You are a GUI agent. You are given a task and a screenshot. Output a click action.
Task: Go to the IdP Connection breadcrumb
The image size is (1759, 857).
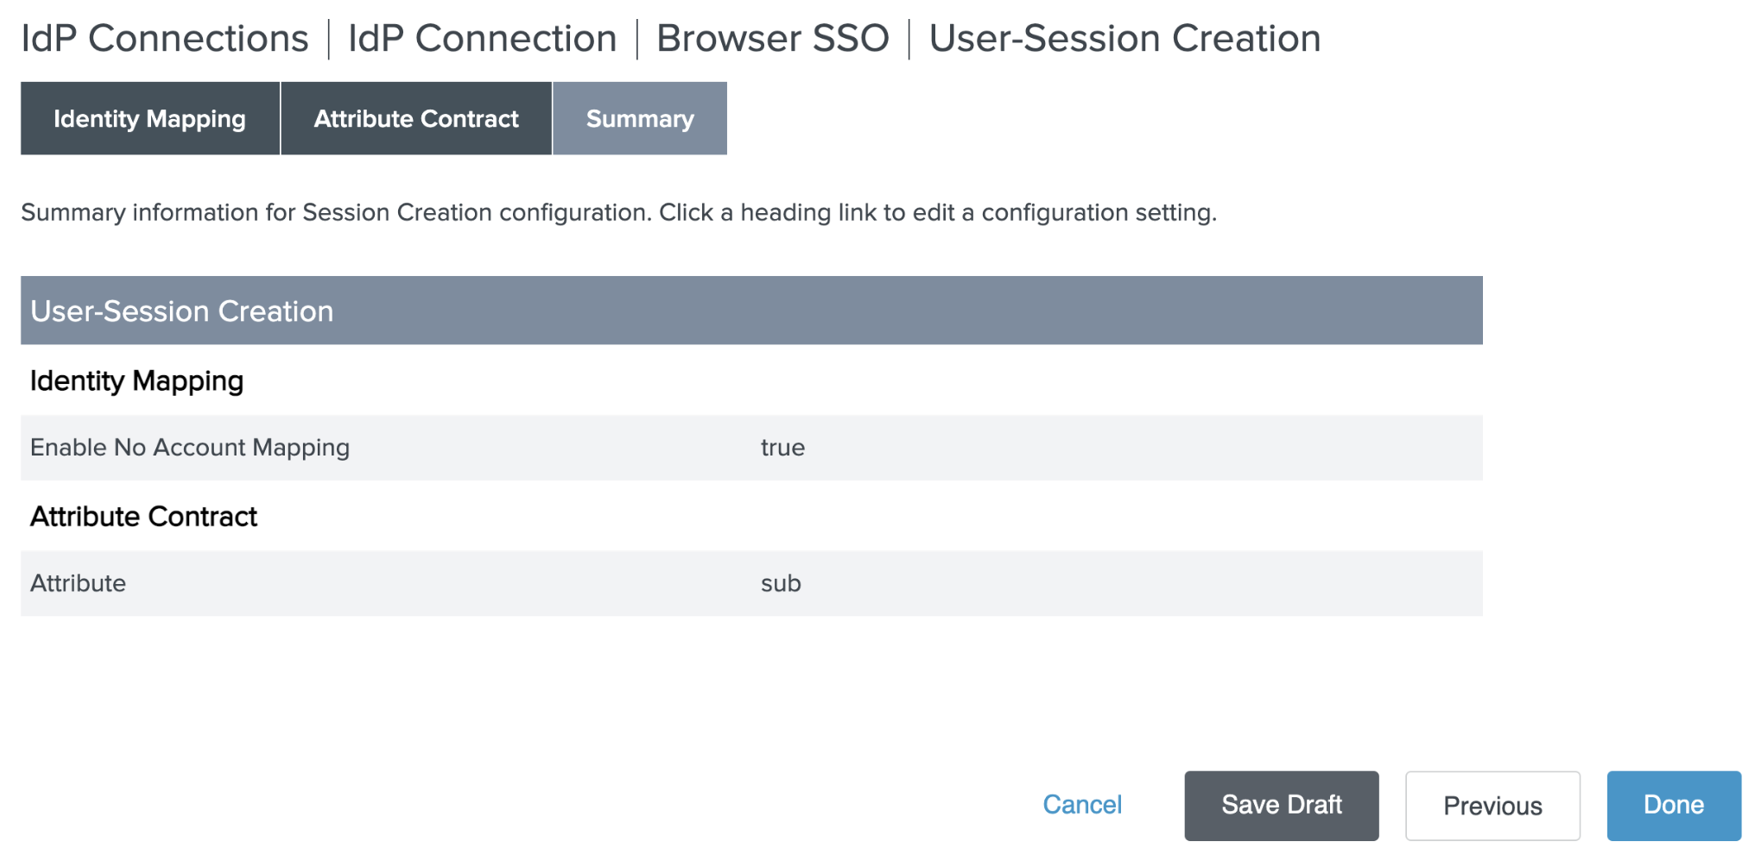coord(482,39)
